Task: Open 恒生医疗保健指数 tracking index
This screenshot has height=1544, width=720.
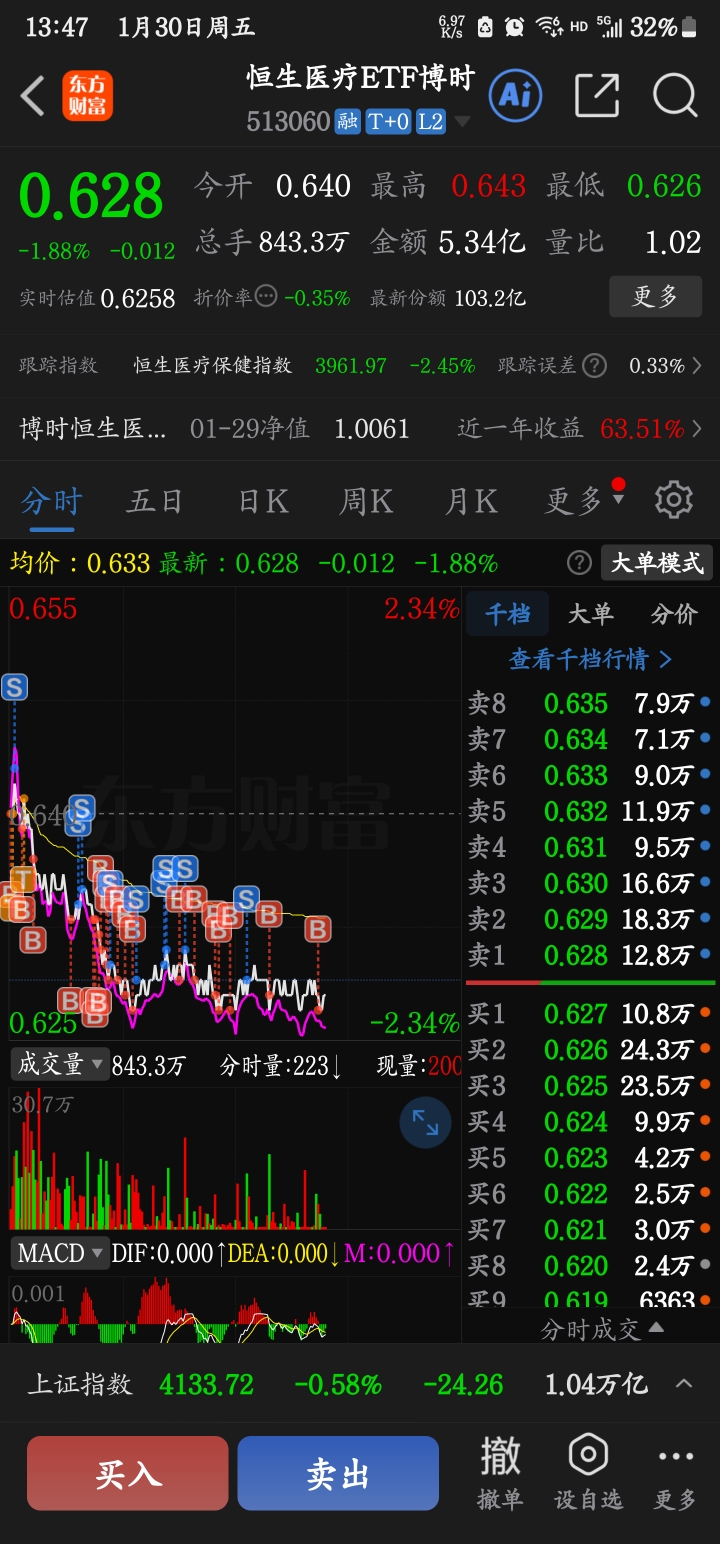Action: tap(213, 366)
